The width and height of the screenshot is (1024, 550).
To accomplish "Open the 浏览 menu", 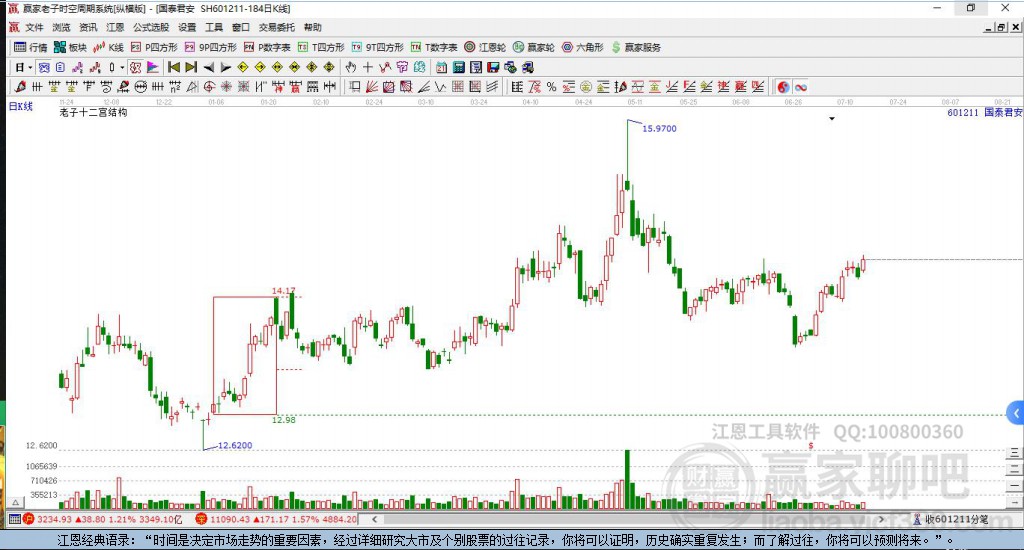I will click(x=61, y=27).
